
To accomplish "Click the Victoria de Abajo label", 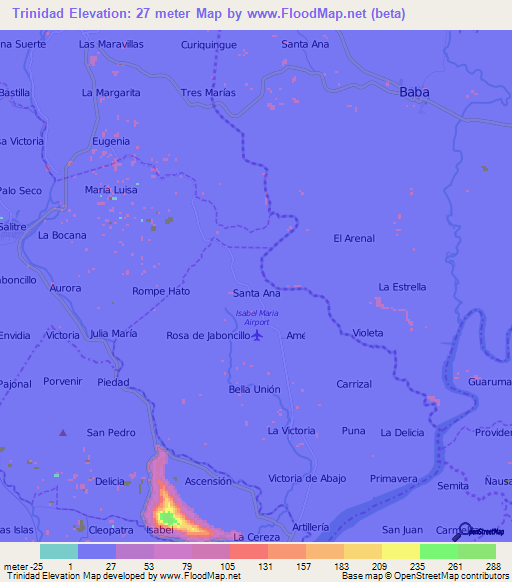I will tap(307, 478).
